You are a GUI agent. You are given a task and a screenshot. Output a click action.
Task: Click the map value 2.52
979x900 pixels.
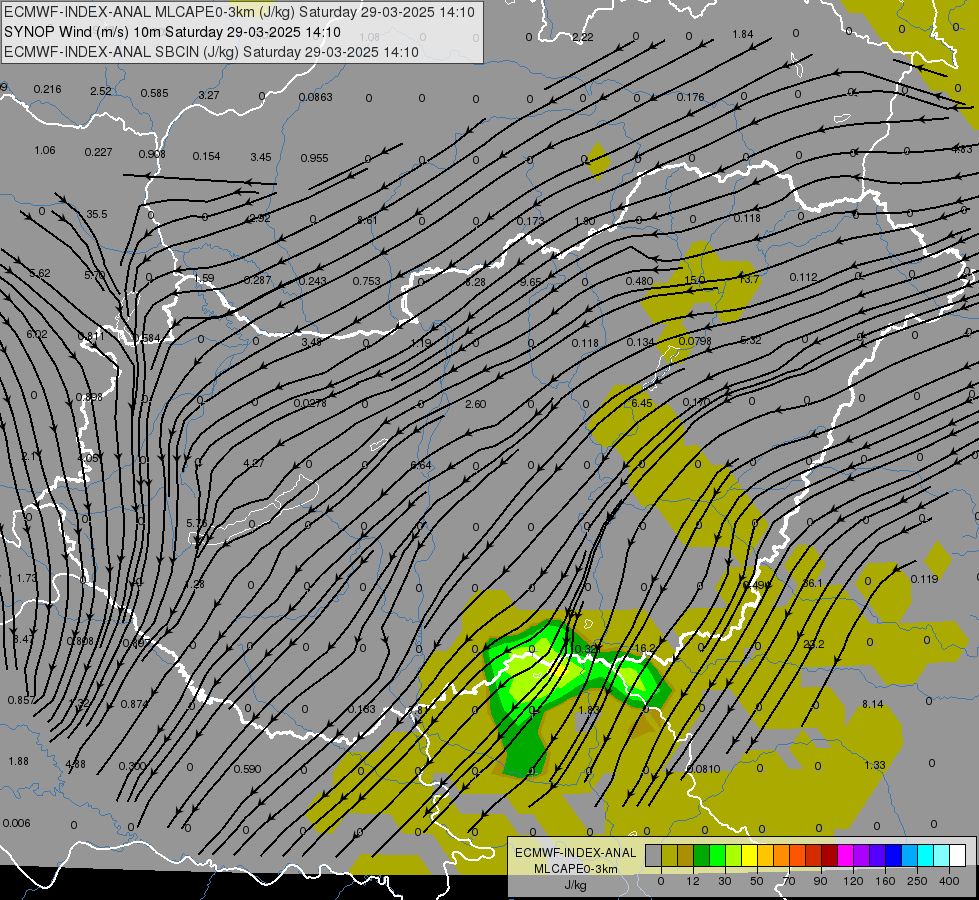click(x=101, y=91)
